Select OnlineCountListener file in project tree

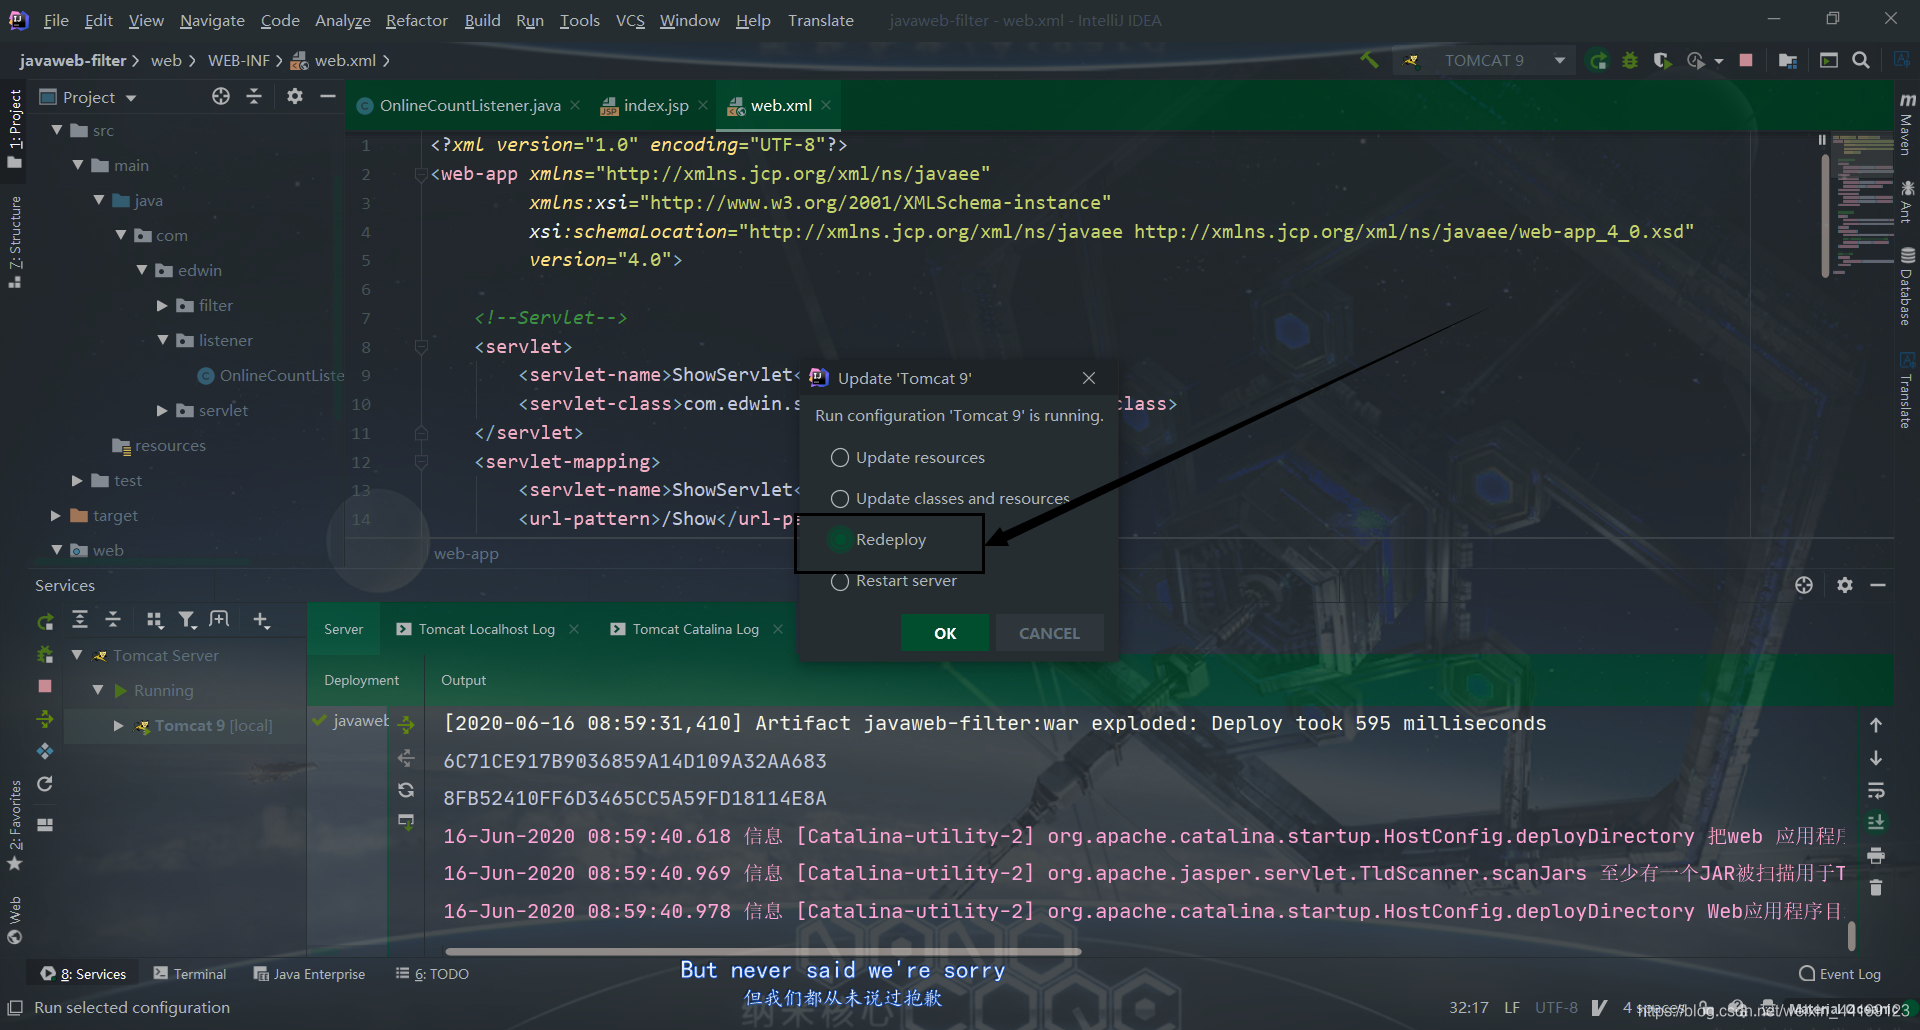[x=271, y=375]
